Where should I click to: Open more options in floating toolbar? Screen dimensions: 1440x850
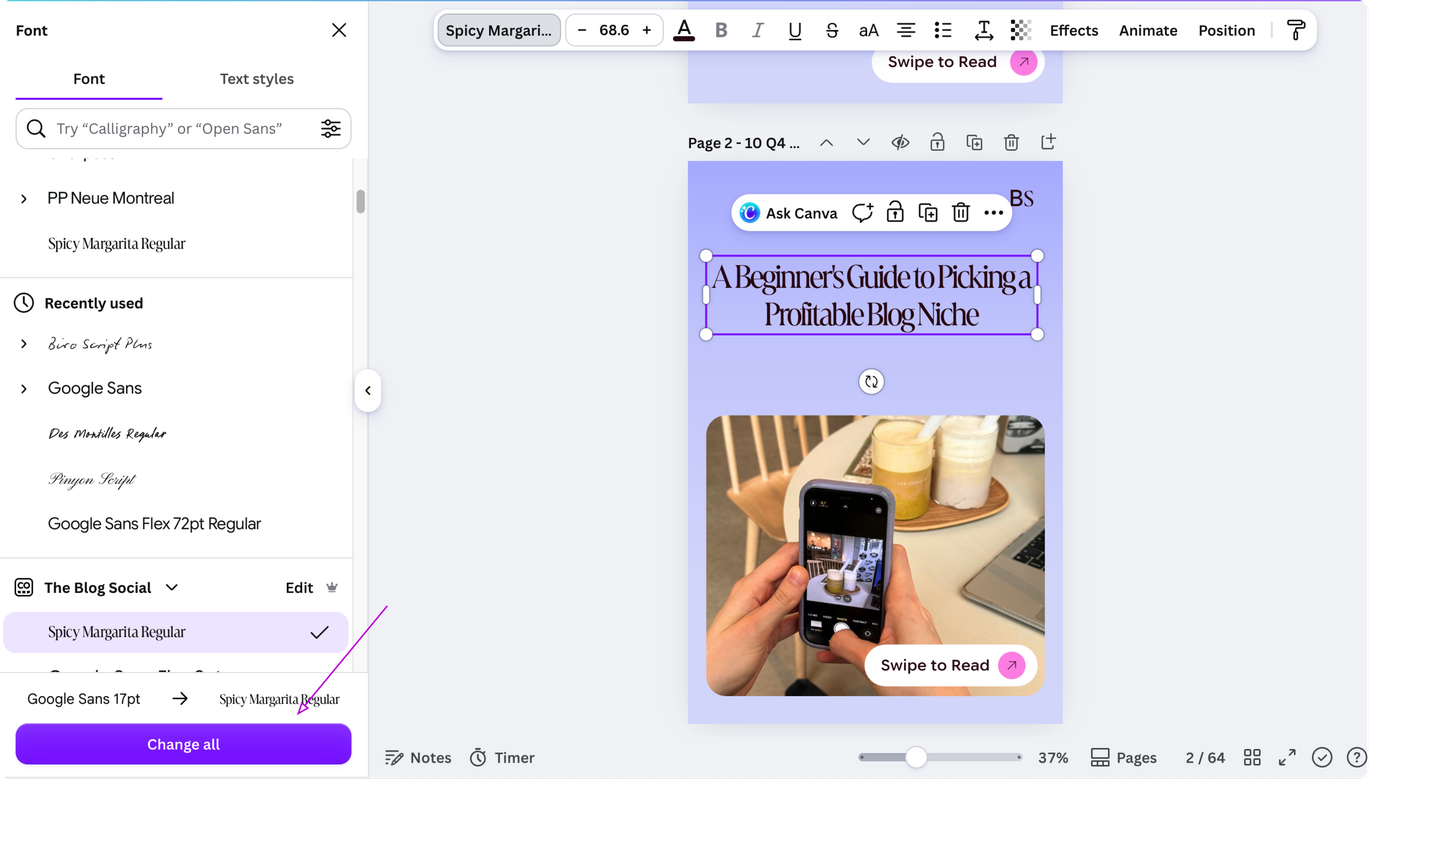tap(993, 212)
